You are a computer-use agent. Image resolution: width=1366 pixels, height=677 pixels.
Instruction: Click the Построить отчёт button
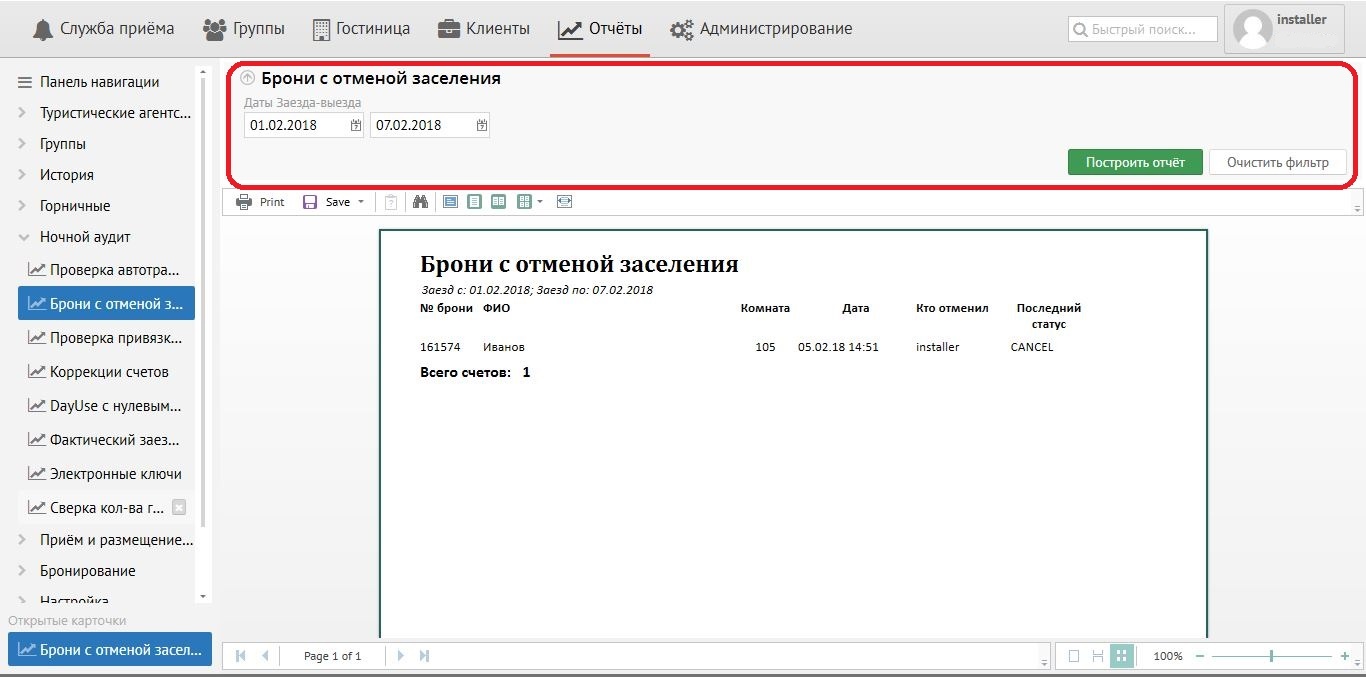tap(1135, 162)
